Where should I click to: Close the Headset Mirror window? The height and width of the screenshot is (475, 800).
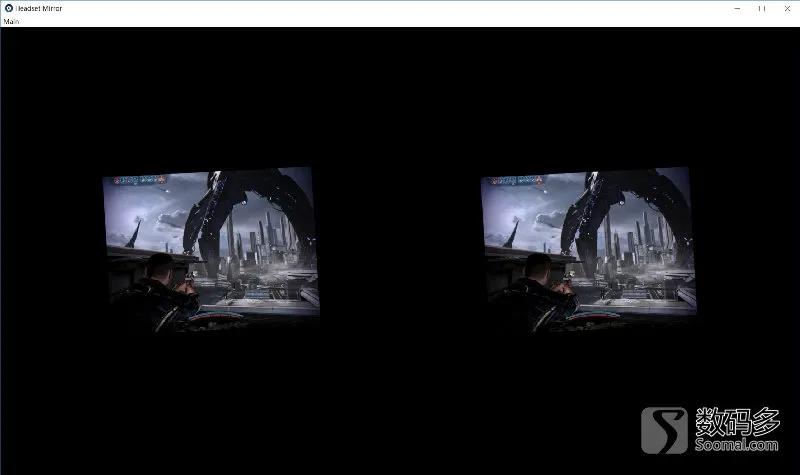(787, 8)
